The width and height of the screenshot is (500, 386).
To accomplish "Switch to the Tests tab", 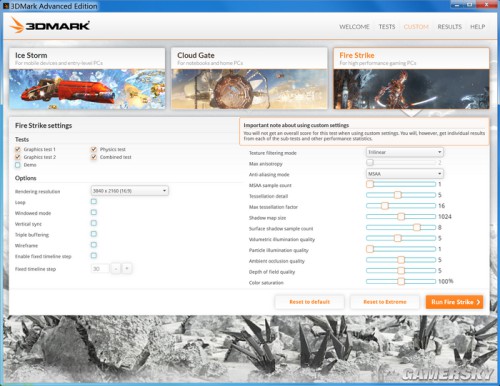I will pos(387,27).
